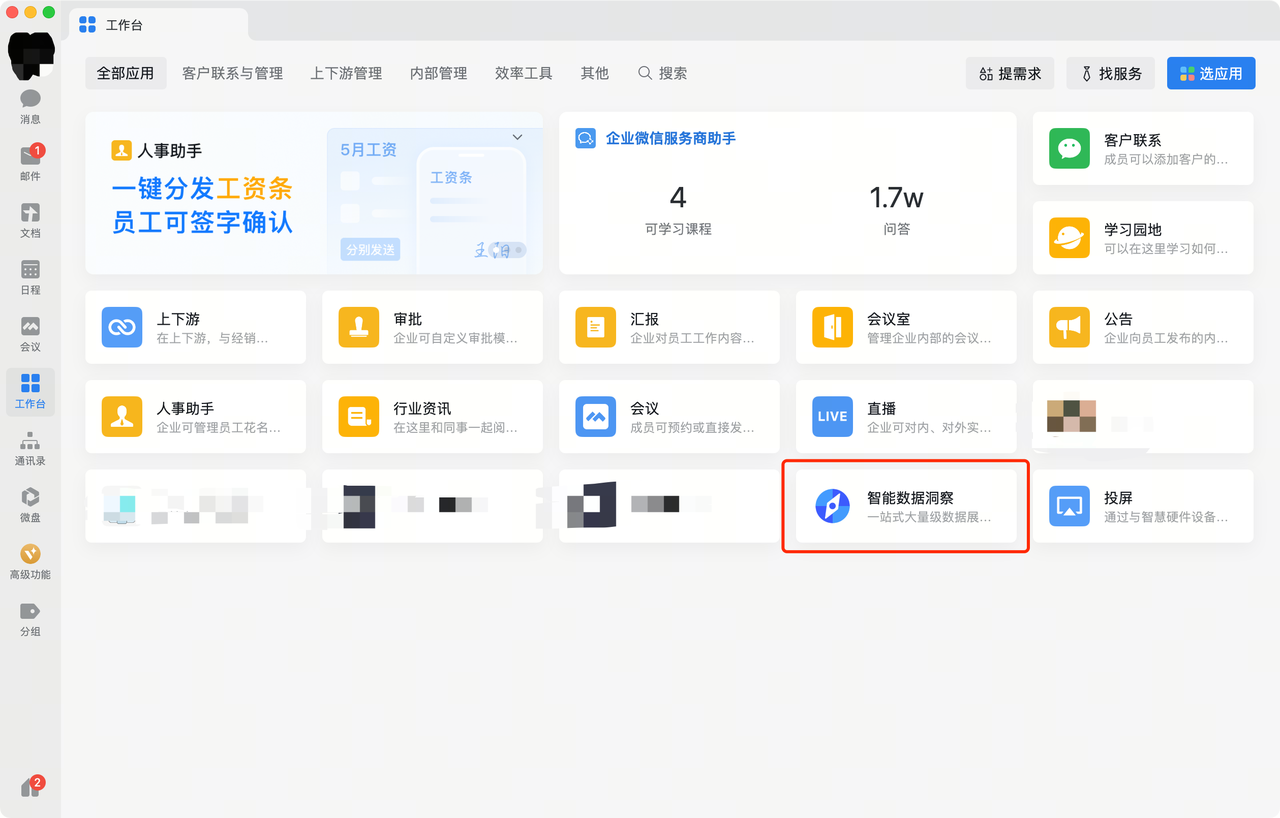The width and height of the screenshot is (1280, 818).
Task: Open the 邮件 sidebar icon with unread badge
Action: click(x=30, y=163)
